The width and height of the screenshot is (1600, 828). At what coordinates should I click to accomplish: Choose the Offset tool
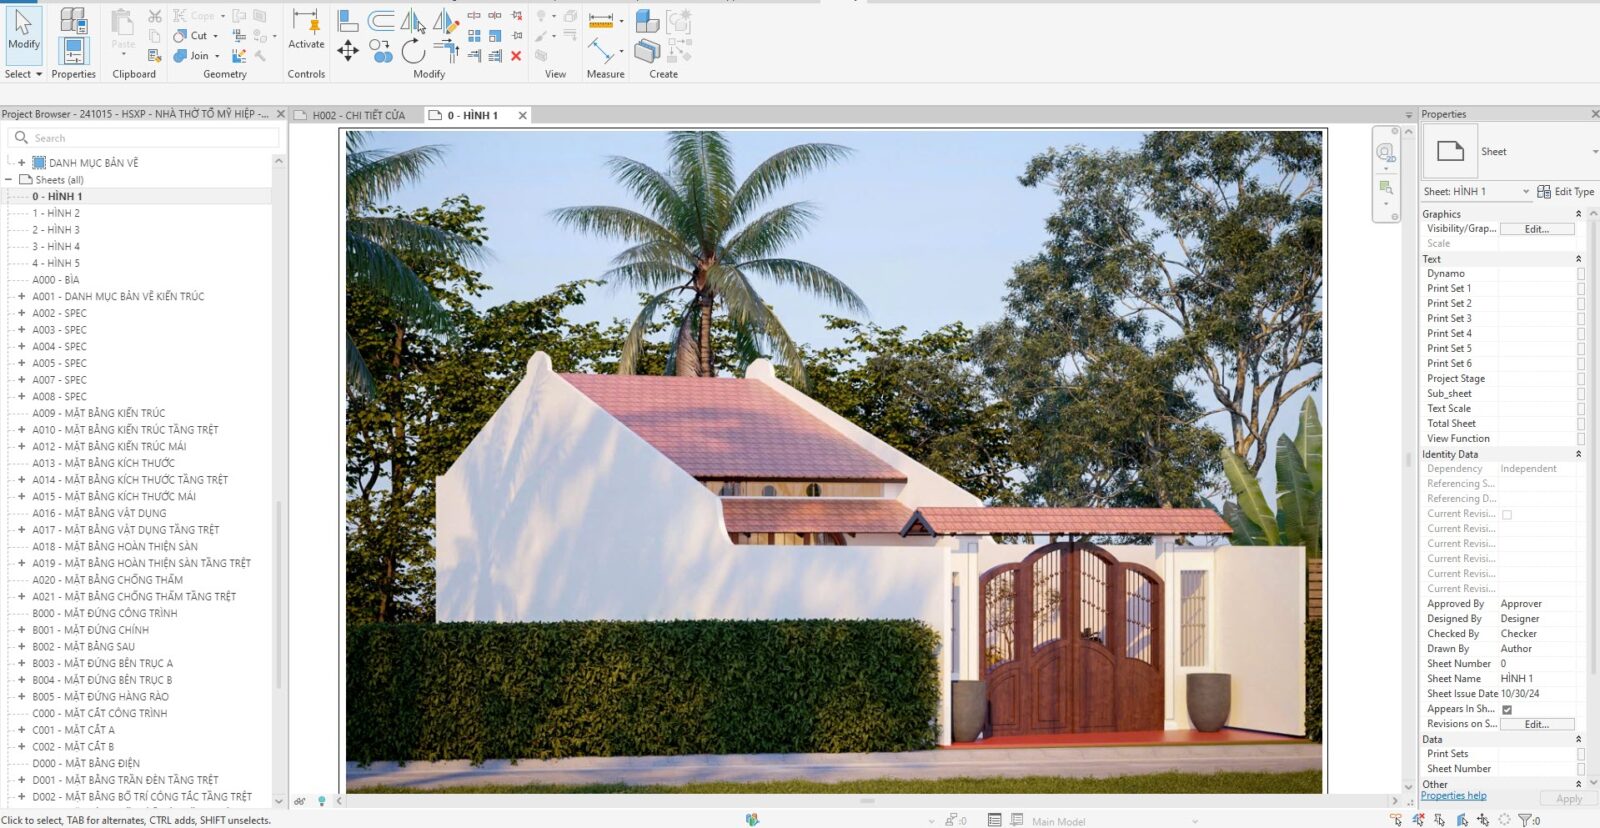pyautogui.click(x=381, y=21)
